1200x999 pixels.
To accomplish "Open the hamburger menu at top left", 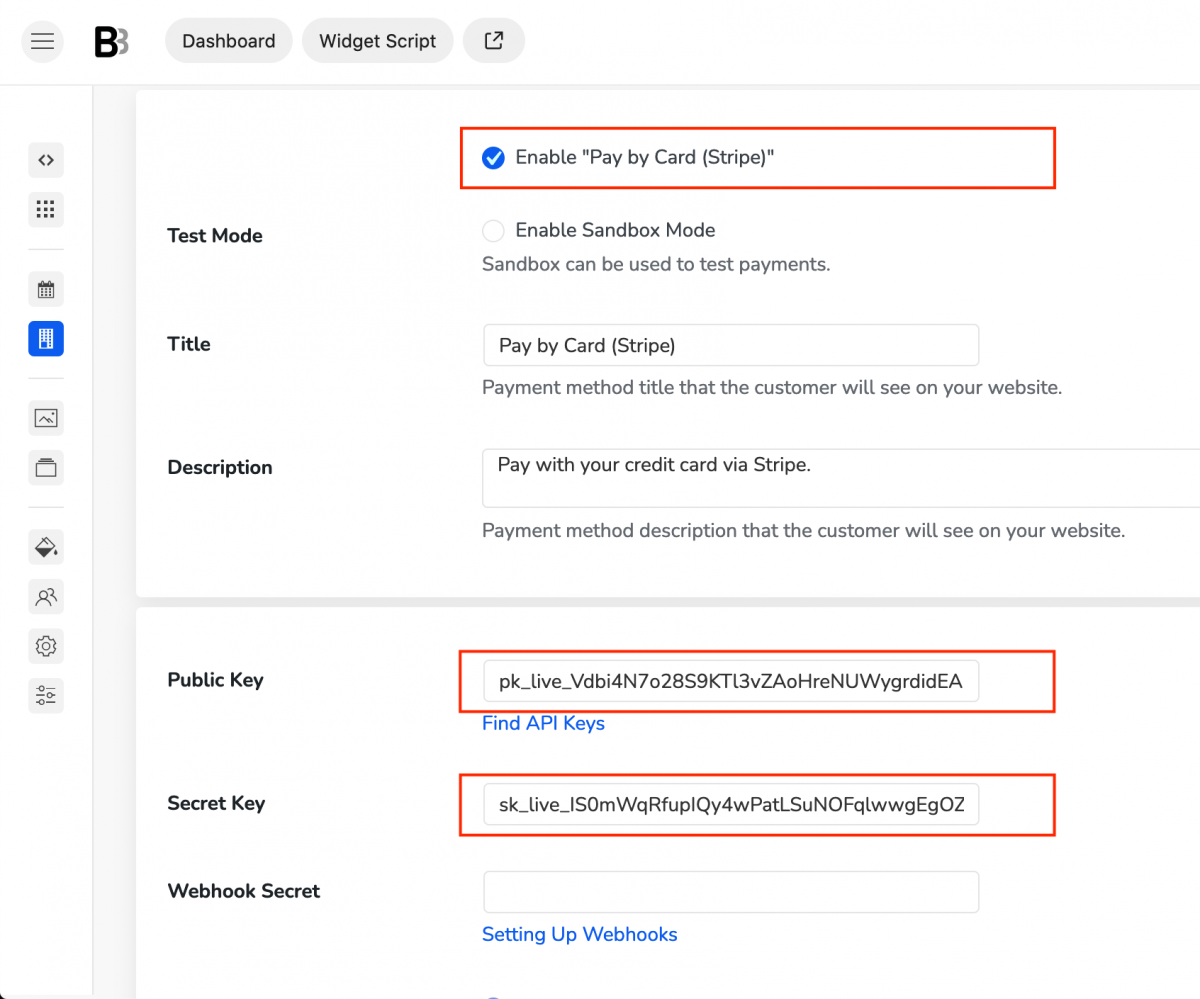I will [42, 41].
